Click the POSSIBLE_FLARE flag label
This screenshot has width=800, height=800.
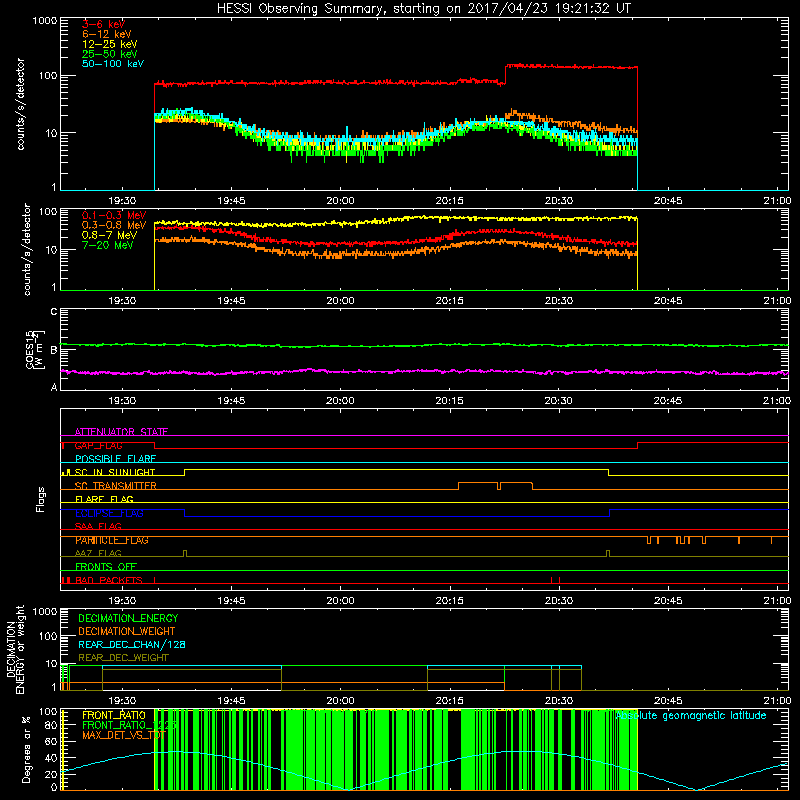click(115, 459)
